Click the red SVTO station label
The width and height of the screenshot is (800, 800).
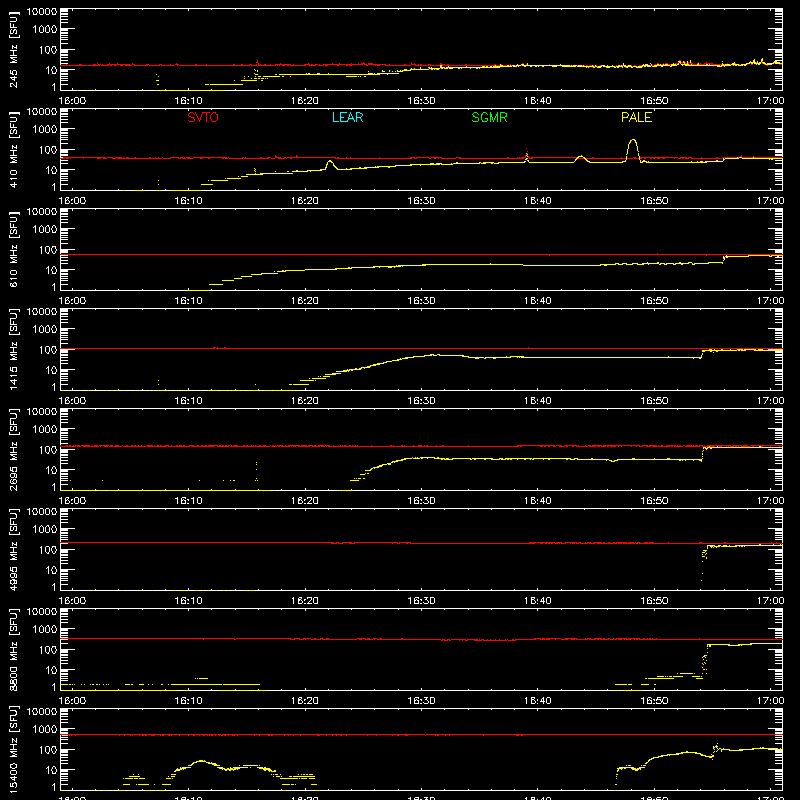[x=203, y=117]
